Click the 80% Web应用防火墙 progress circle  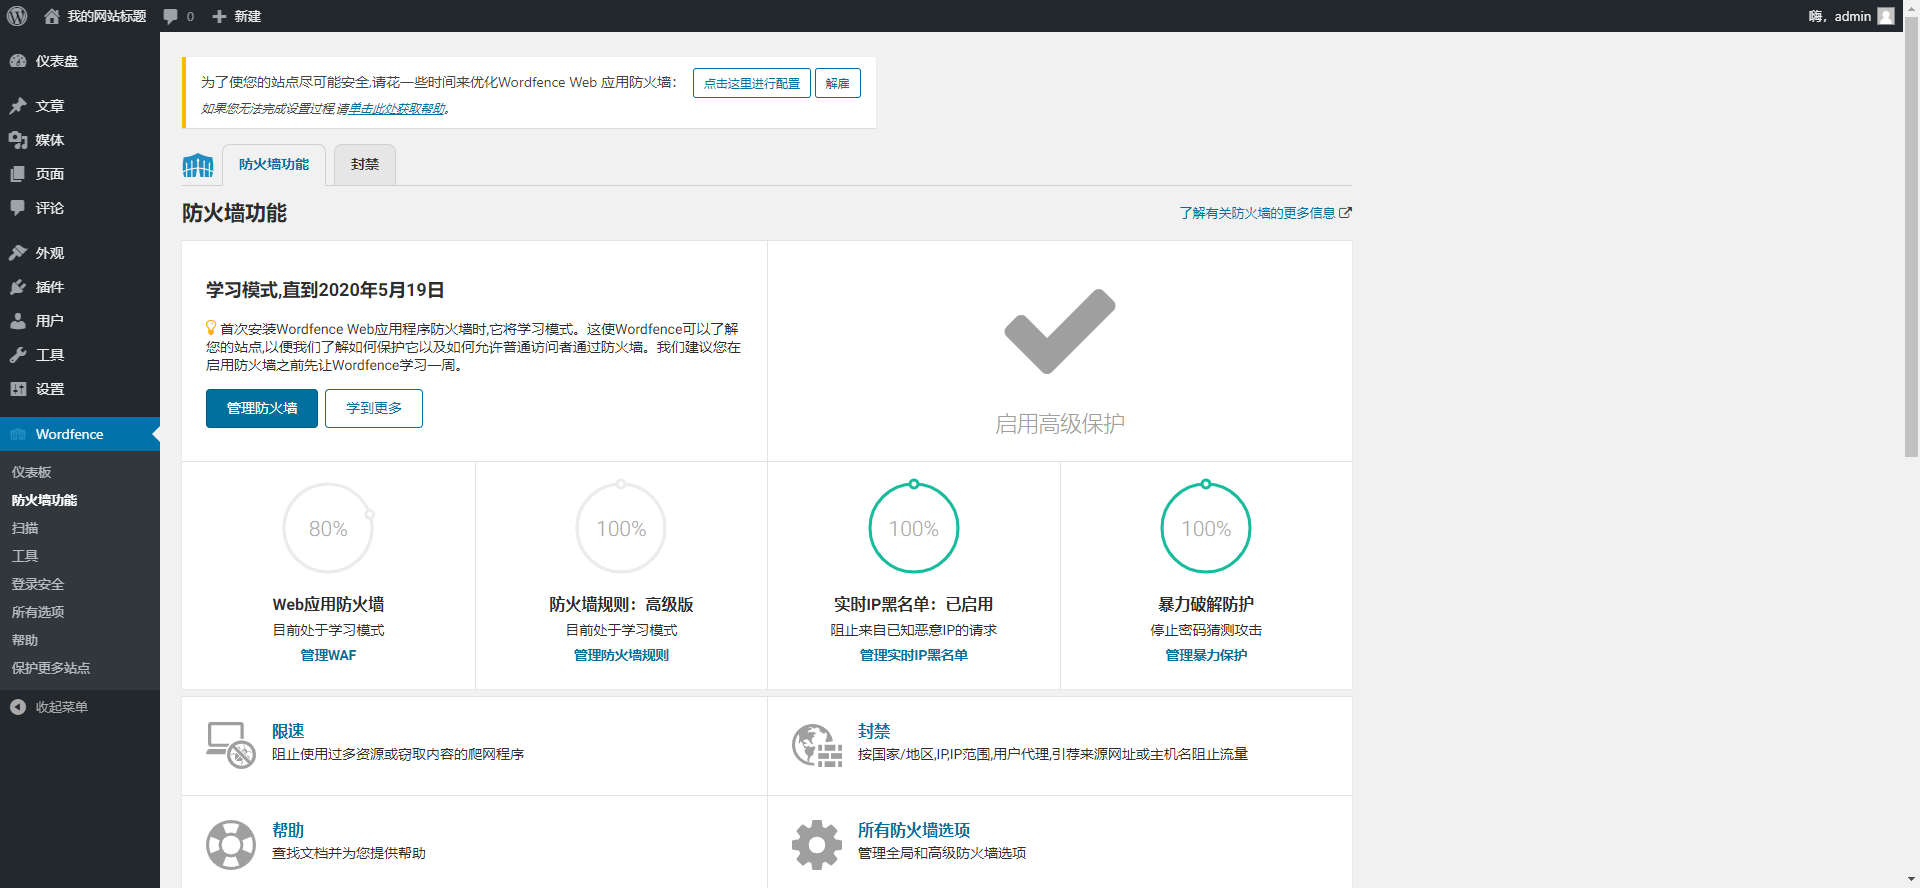pos(328,528)
